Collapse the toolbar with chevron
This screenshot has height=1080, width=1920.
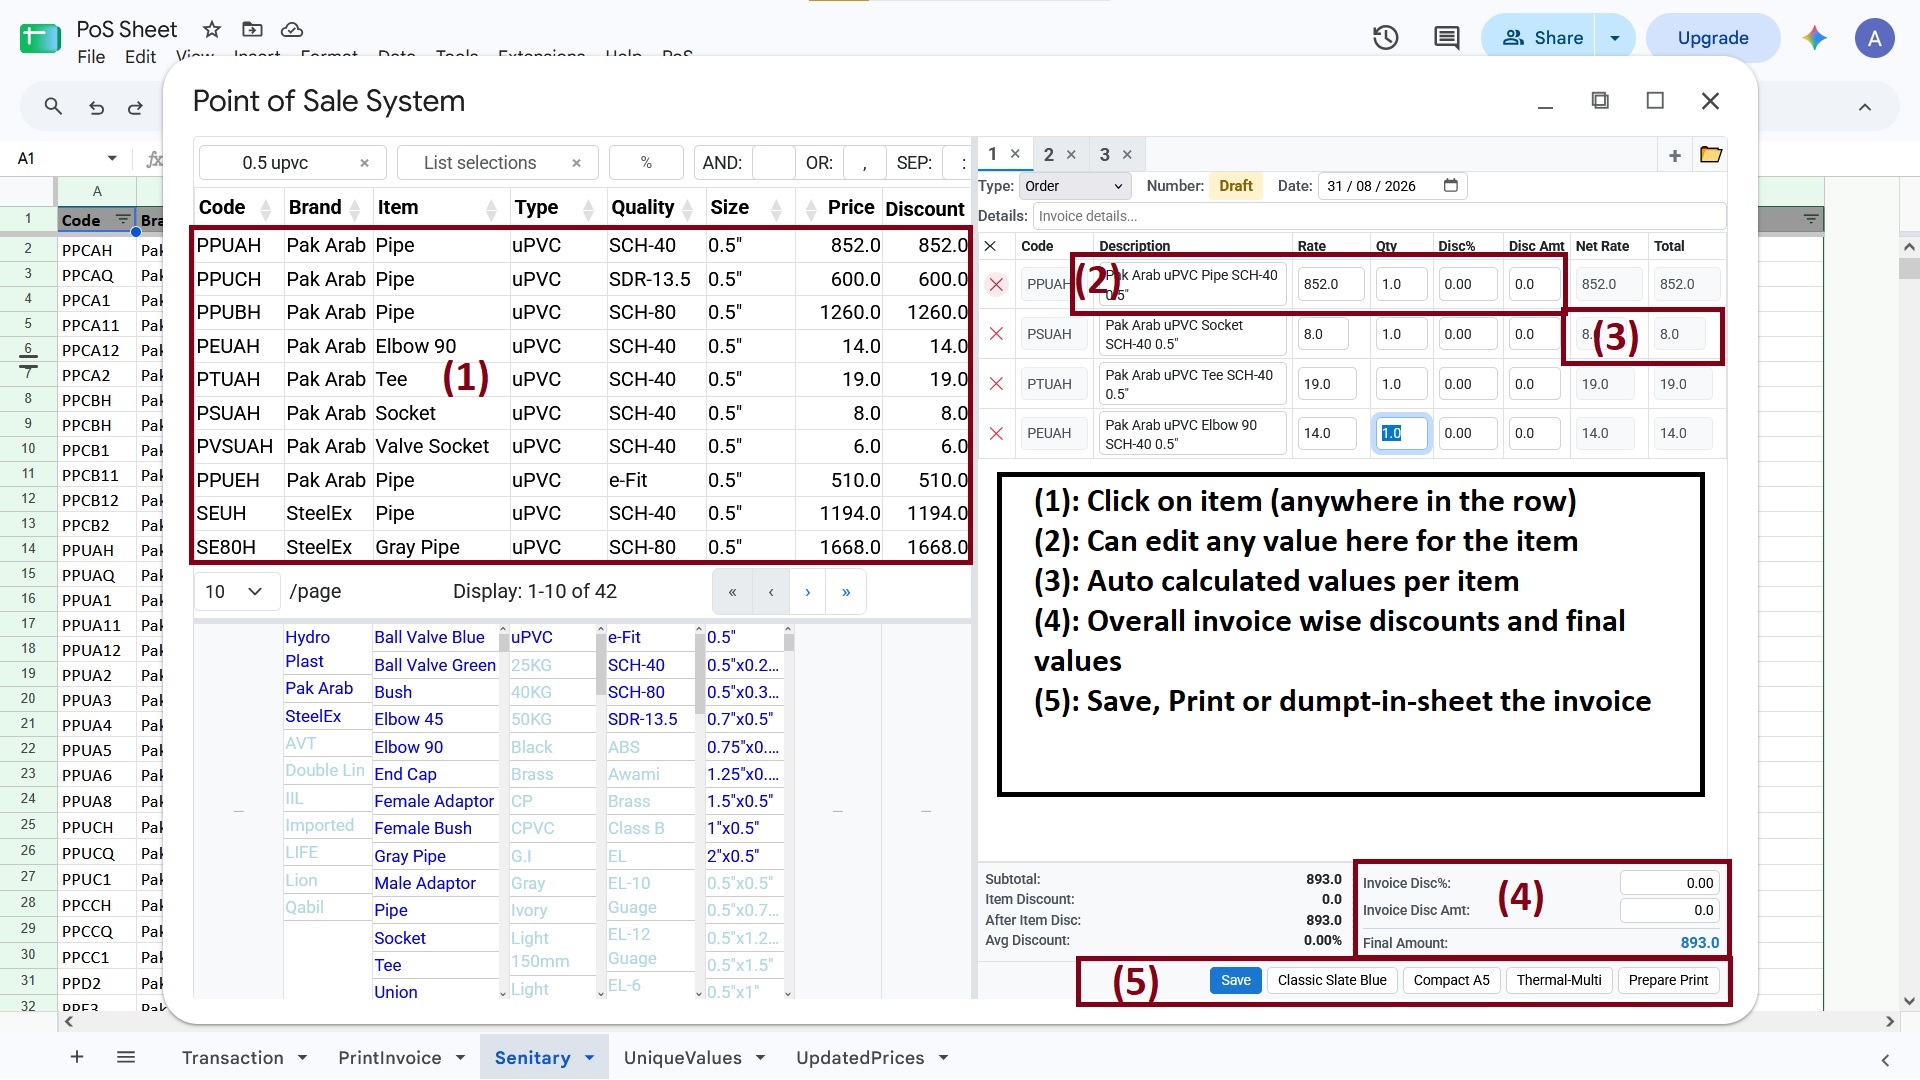tap(1865, 107)
